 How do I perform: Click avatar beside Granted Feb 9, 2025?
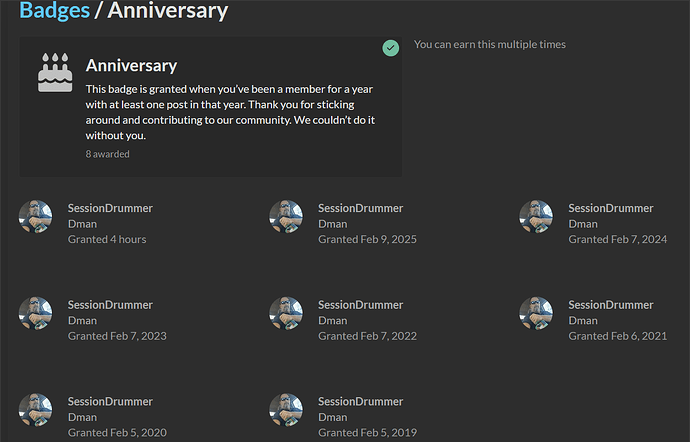tap(286, 217)
